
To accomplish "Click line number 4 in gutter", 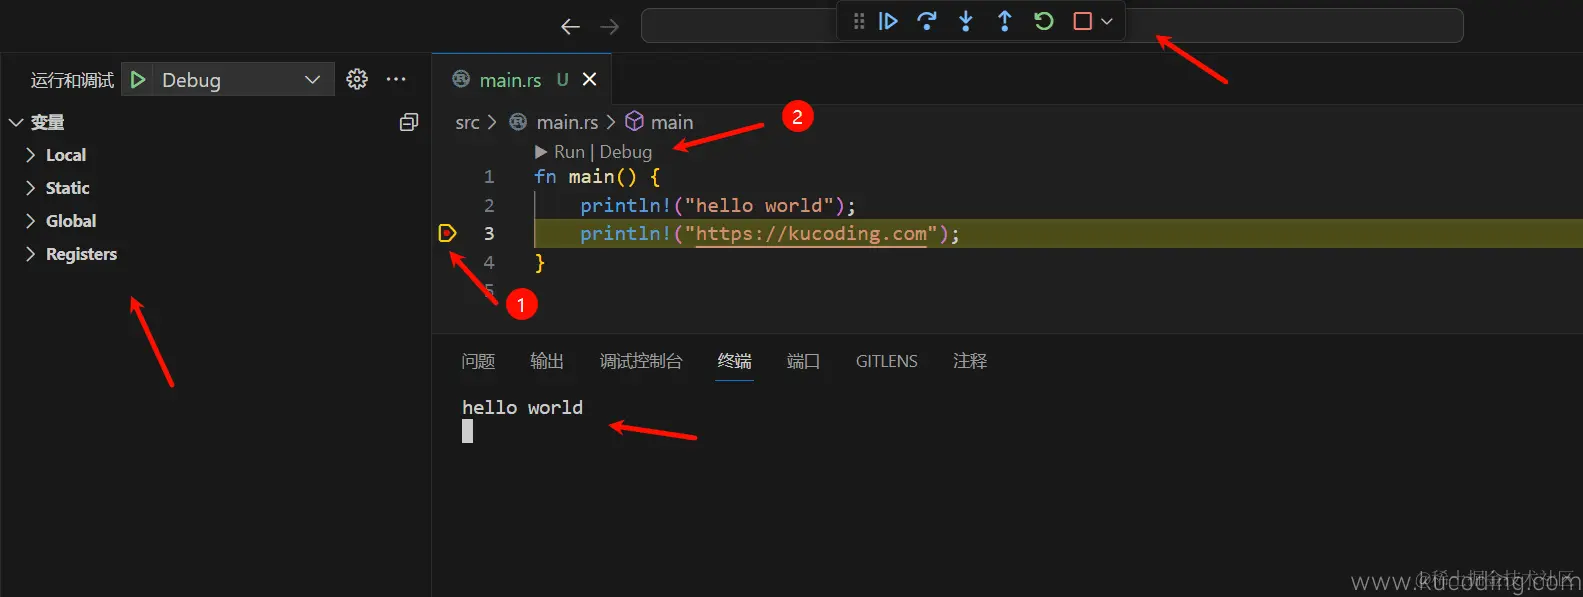I will click(489, 262).
